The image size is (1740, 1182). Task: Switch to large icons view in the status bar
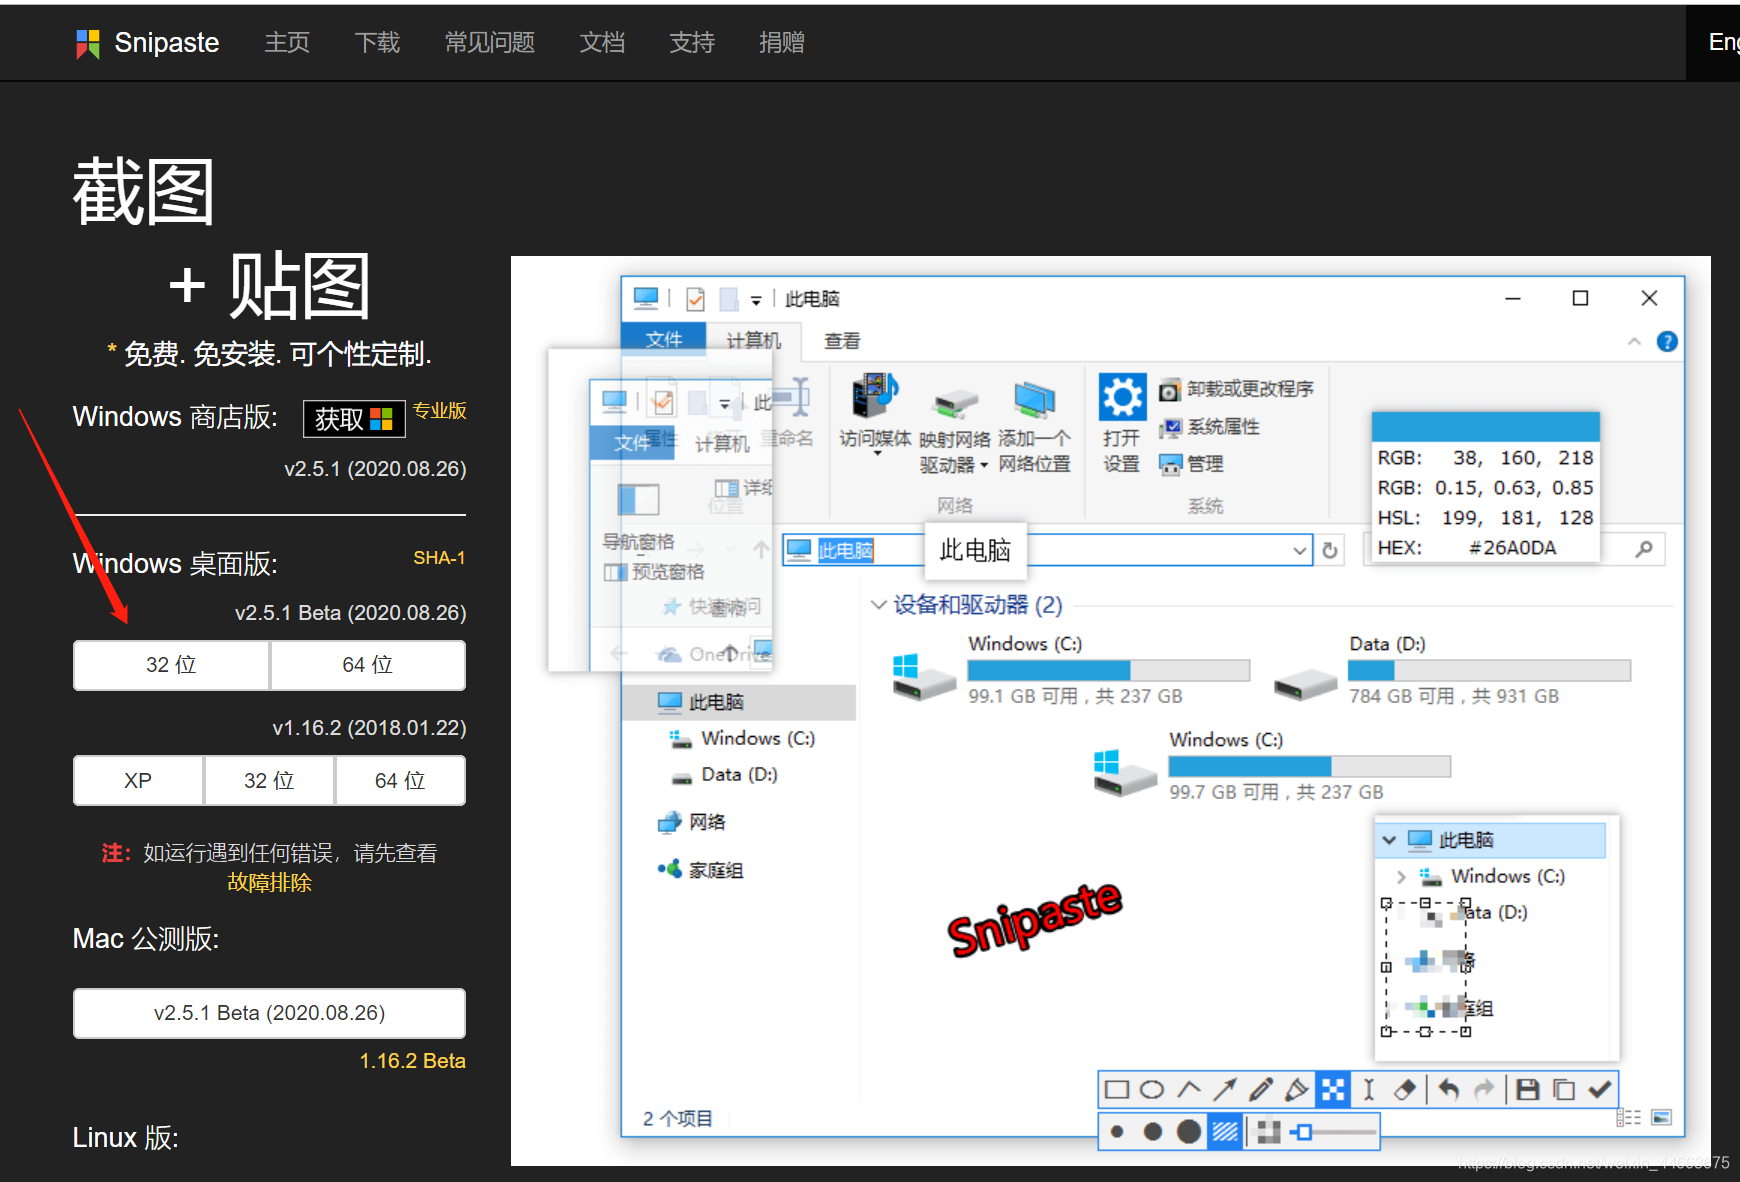1662,1117
